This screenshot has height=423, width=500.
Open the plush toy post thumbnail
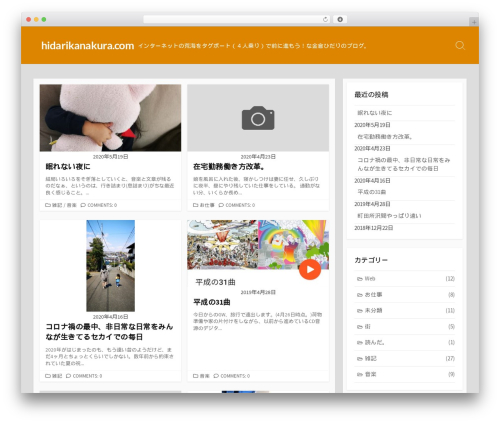pos(110,118)
